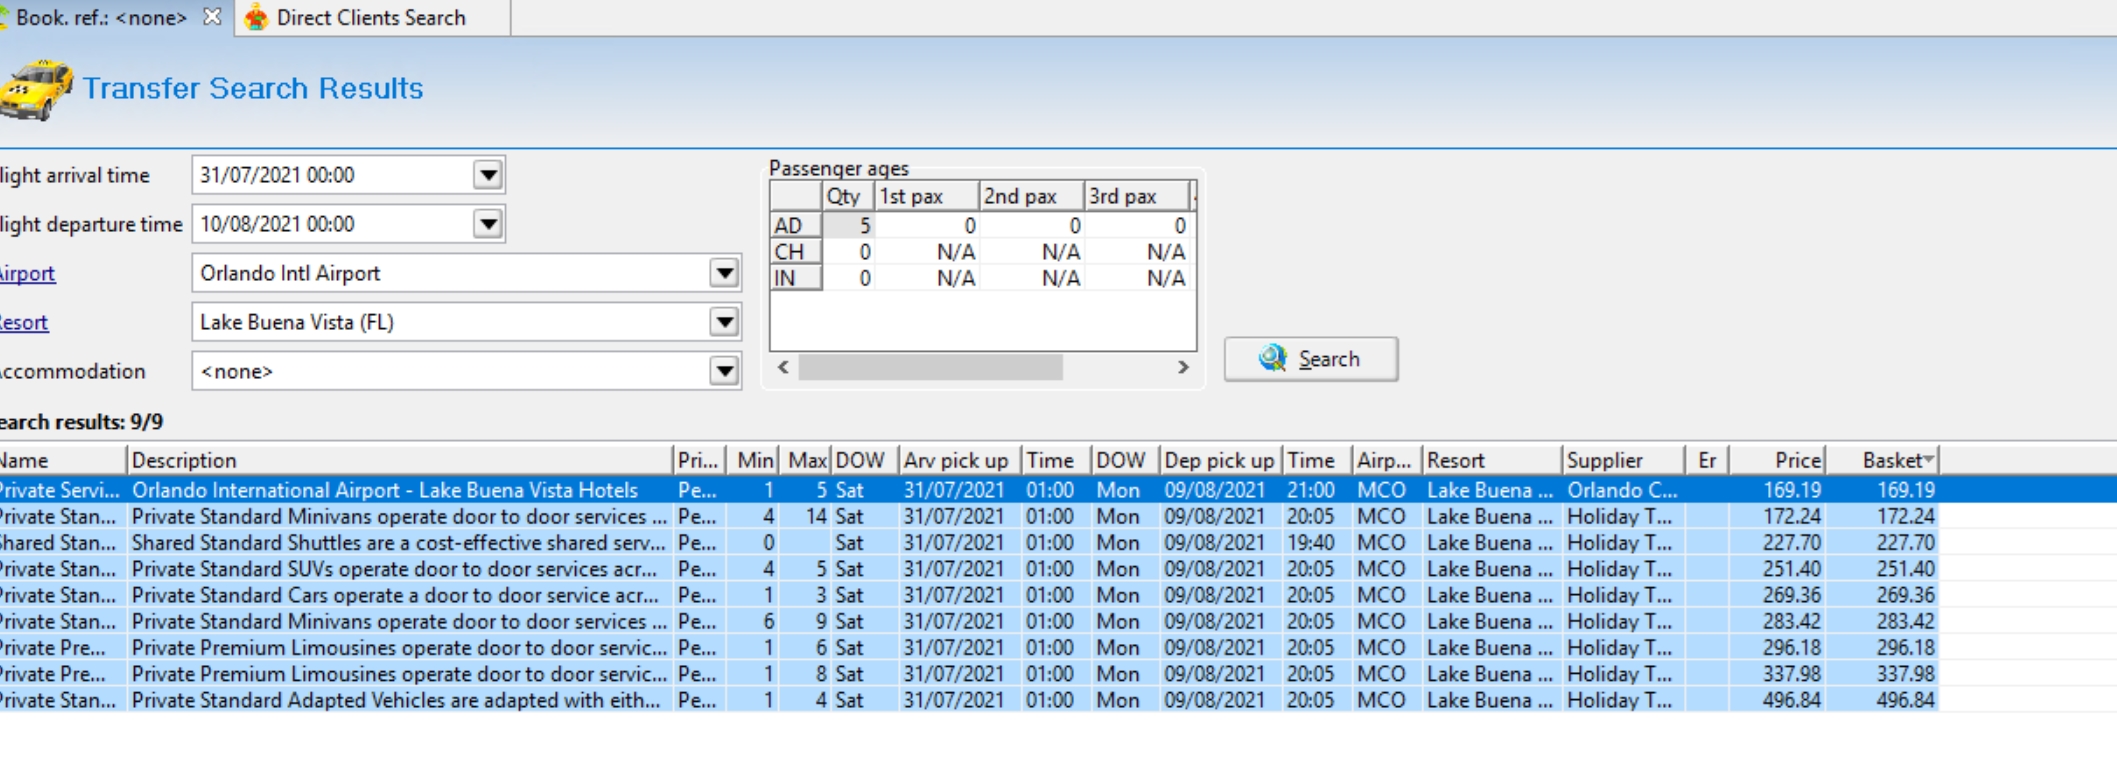Sort by Supplier column header
The height and width of the screenshot is (773, 2117).
click(x=1624, y=460)
